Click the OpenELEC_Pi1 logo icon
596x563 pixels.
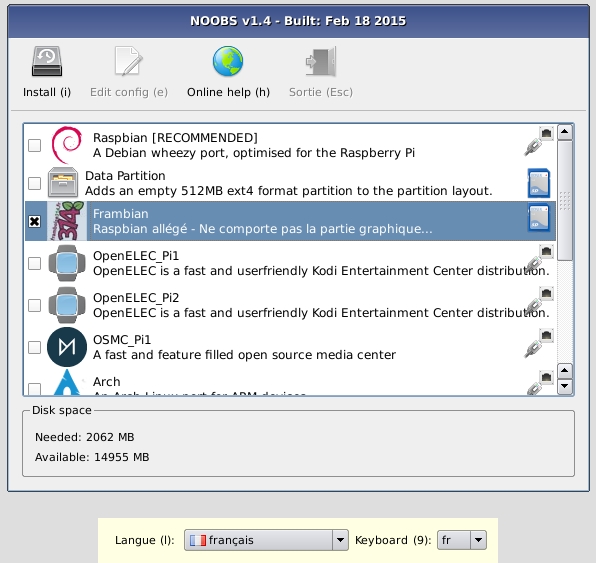click(67, 263)
